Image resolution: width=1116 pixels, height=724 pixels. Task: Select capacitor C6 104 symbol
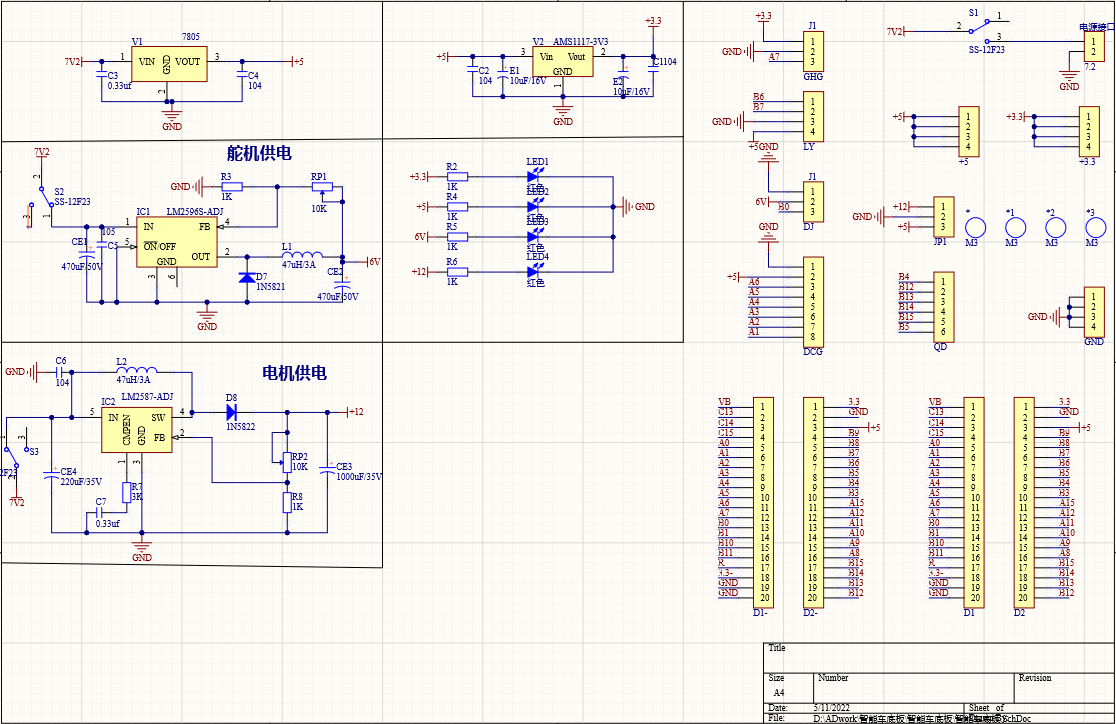(61, 371)
